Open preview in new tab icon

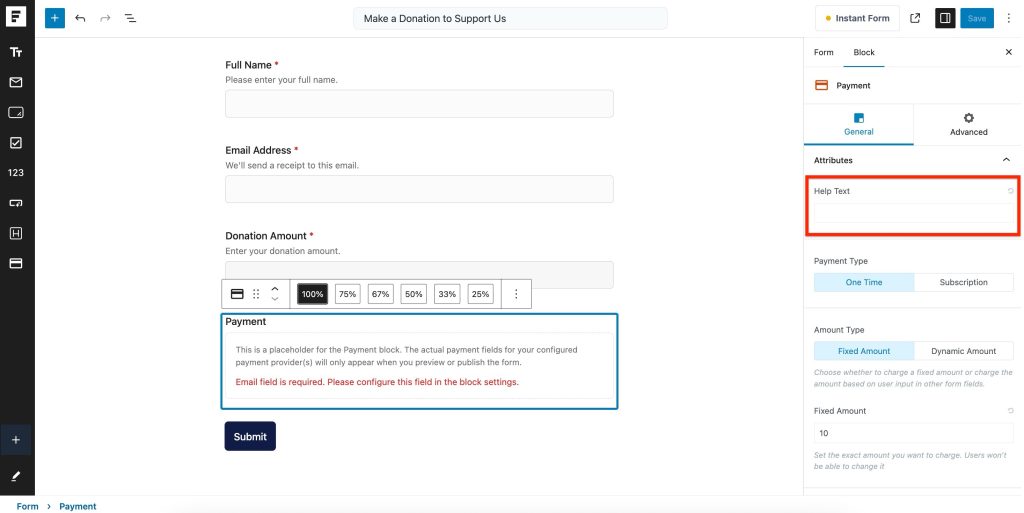point(915,18)
